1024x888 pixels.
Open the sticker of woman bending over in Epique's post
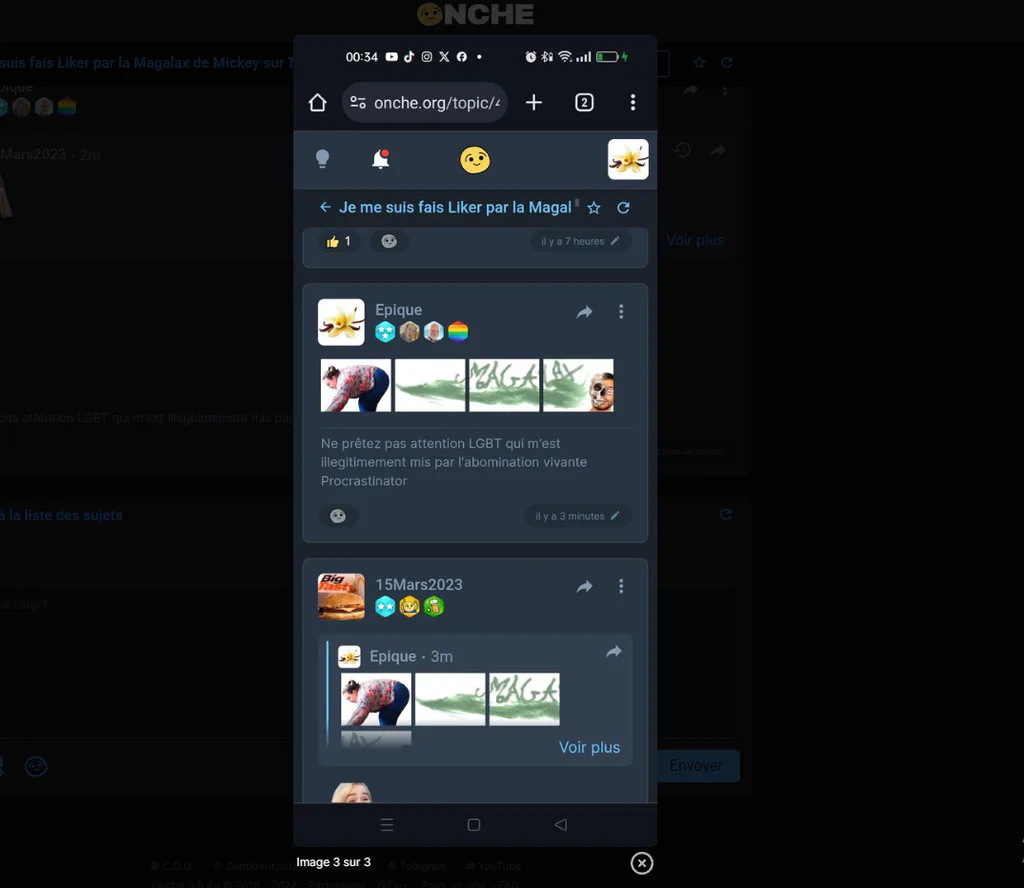[356, 385]
